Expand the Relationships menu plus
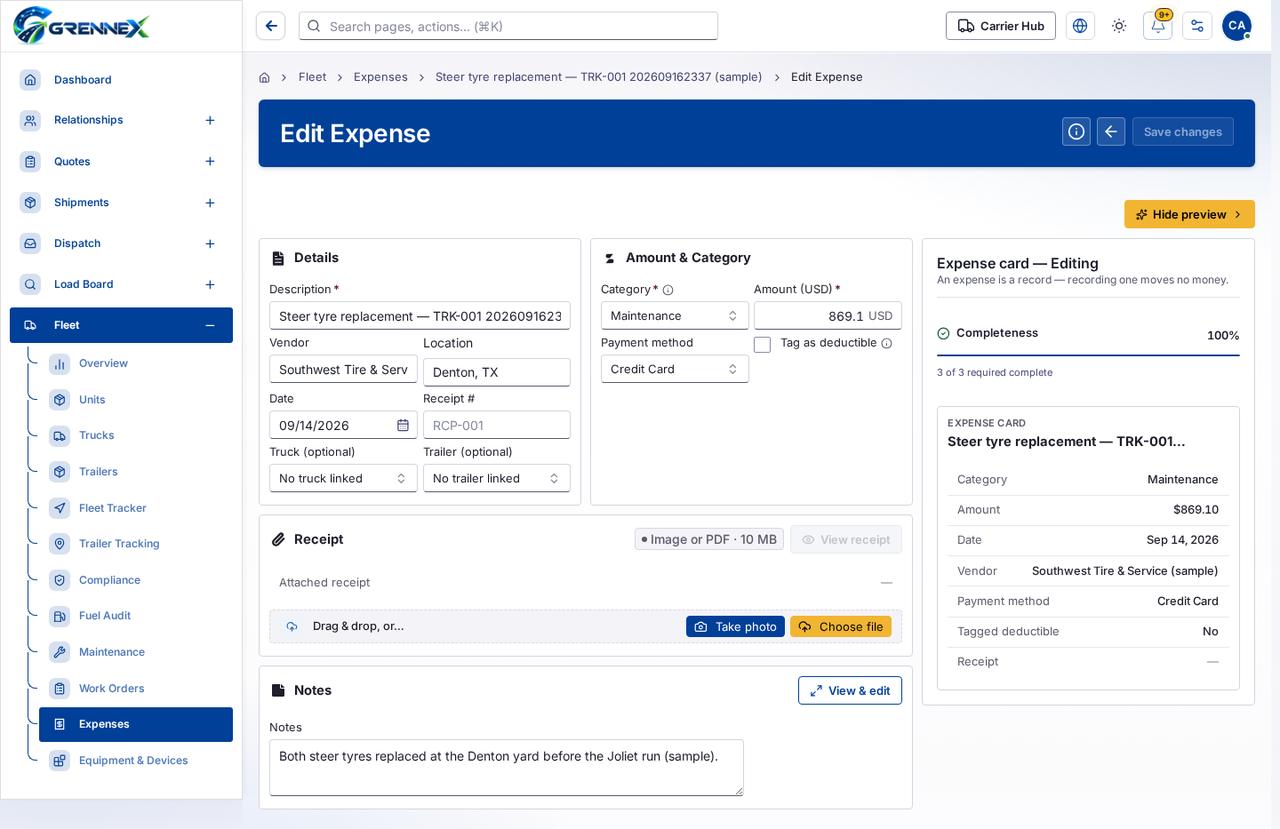The width and height of the screenshot is (1280, 829). click(x=210, y=120)
